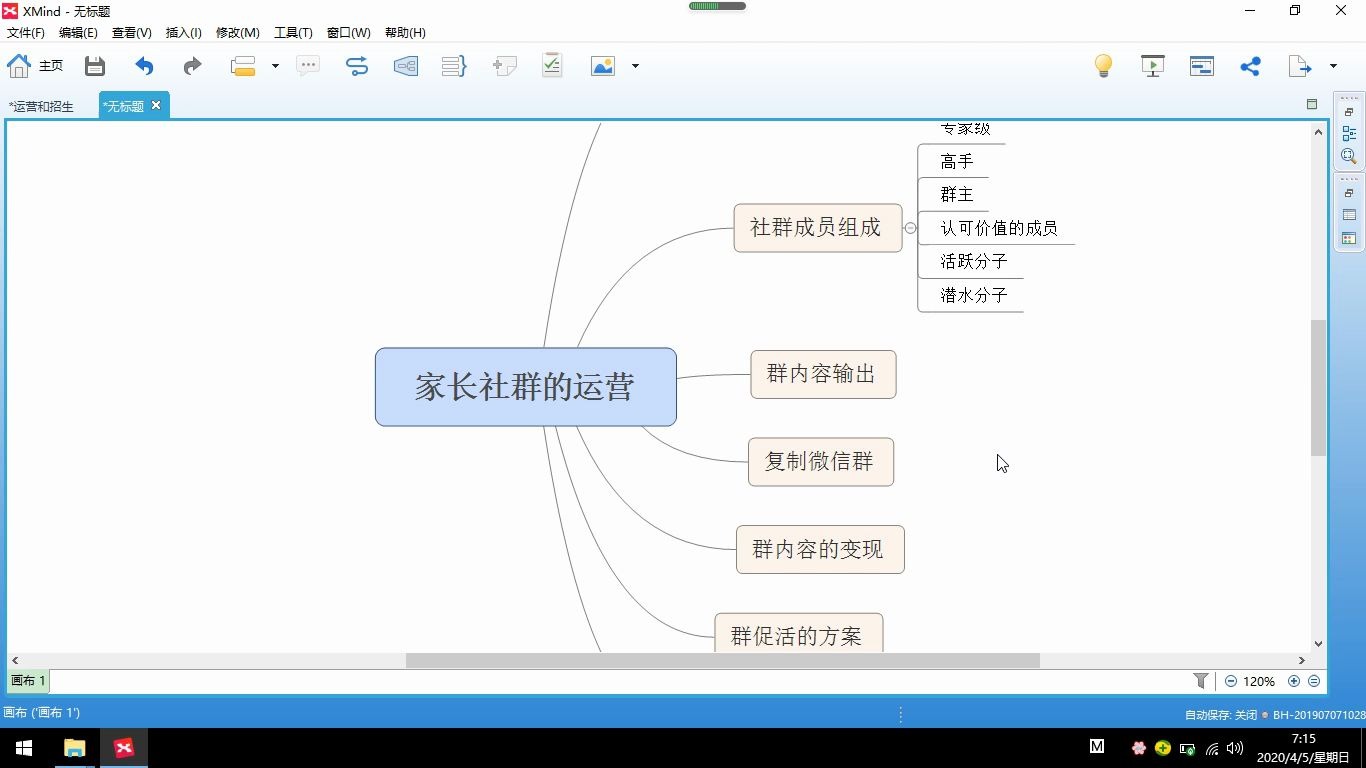Switch to the 运营和招生 tab
The width and height of the screenshot is (1366, 768).
coord(41,106)
